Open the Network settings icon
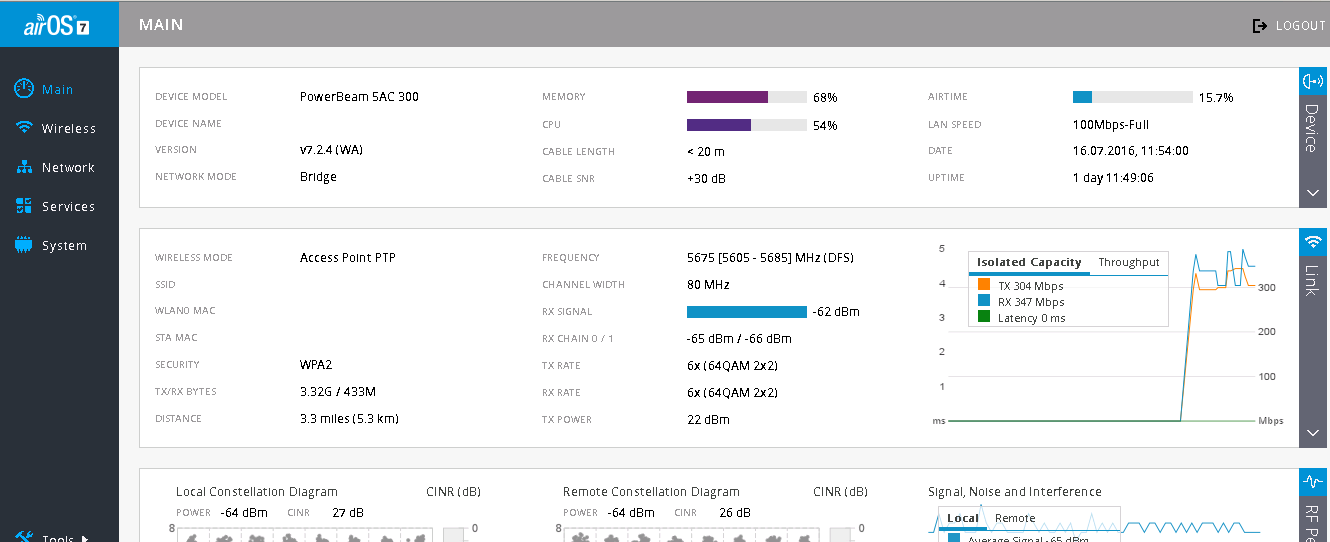The height and width of the screenshot is (542, 1330). click(25, 167)
